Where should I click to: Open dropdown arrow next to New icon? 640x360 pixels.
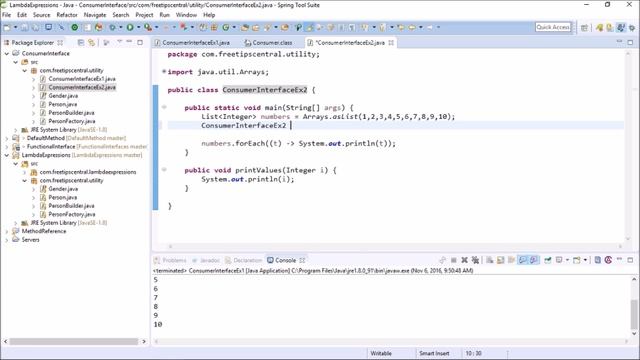coord(16,27)
